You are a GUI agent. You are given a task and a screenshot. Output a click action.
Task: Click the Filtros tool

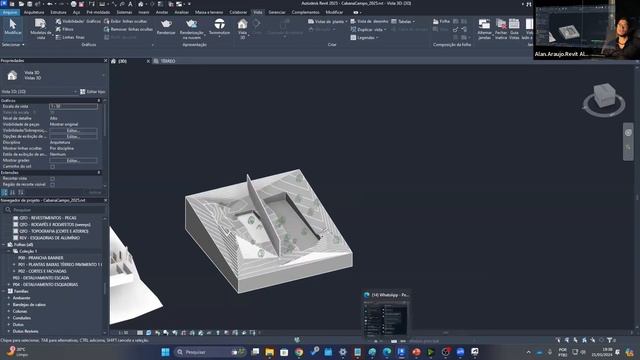(65, 29)
